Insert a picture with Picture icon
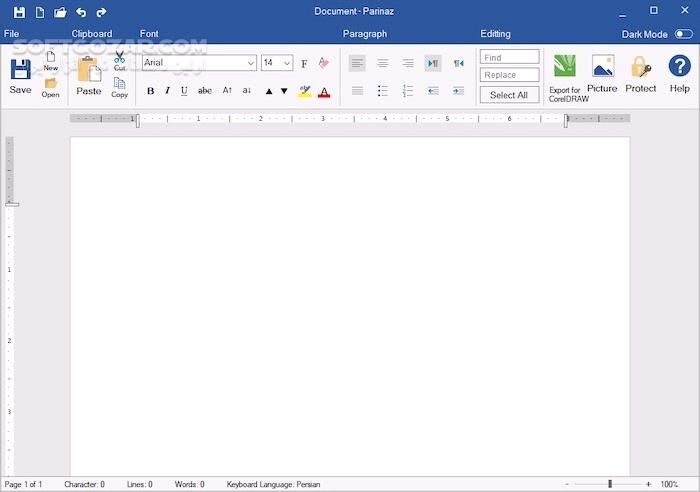 point(602,68)
